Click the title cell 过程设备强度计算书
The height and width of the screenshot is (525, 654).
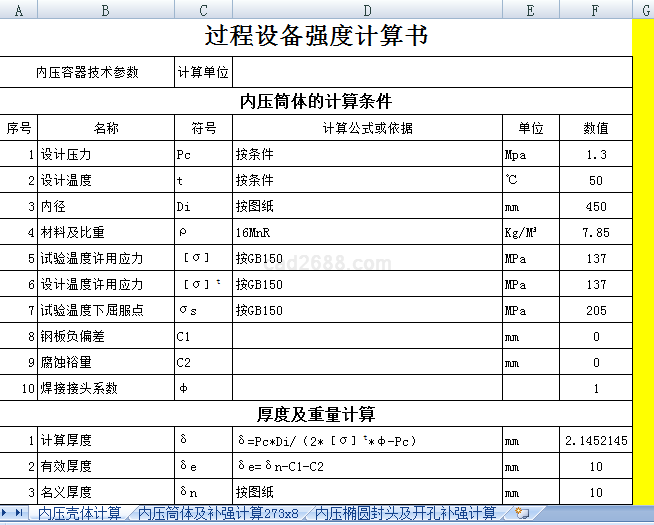[316, 37]
